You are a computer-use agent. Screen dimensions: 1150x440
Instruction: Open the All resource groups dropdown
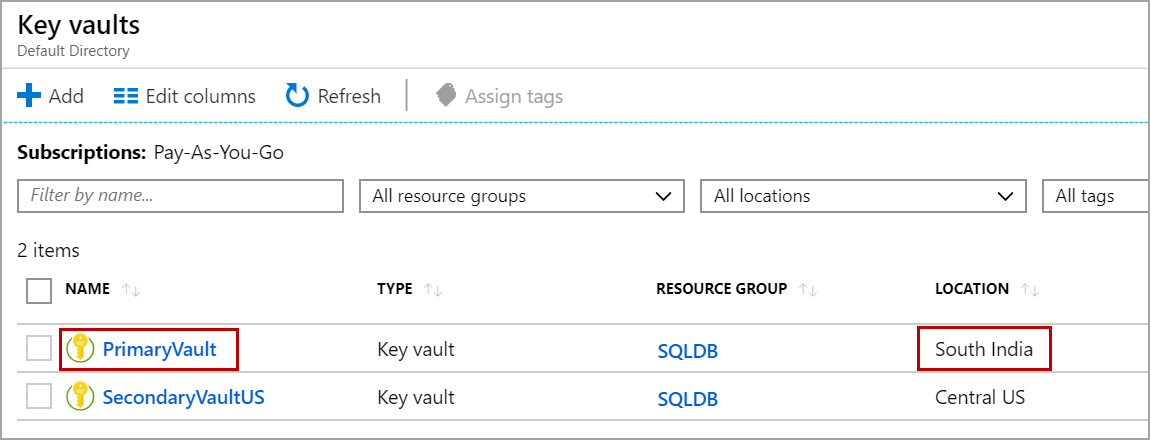coord(521,196)
